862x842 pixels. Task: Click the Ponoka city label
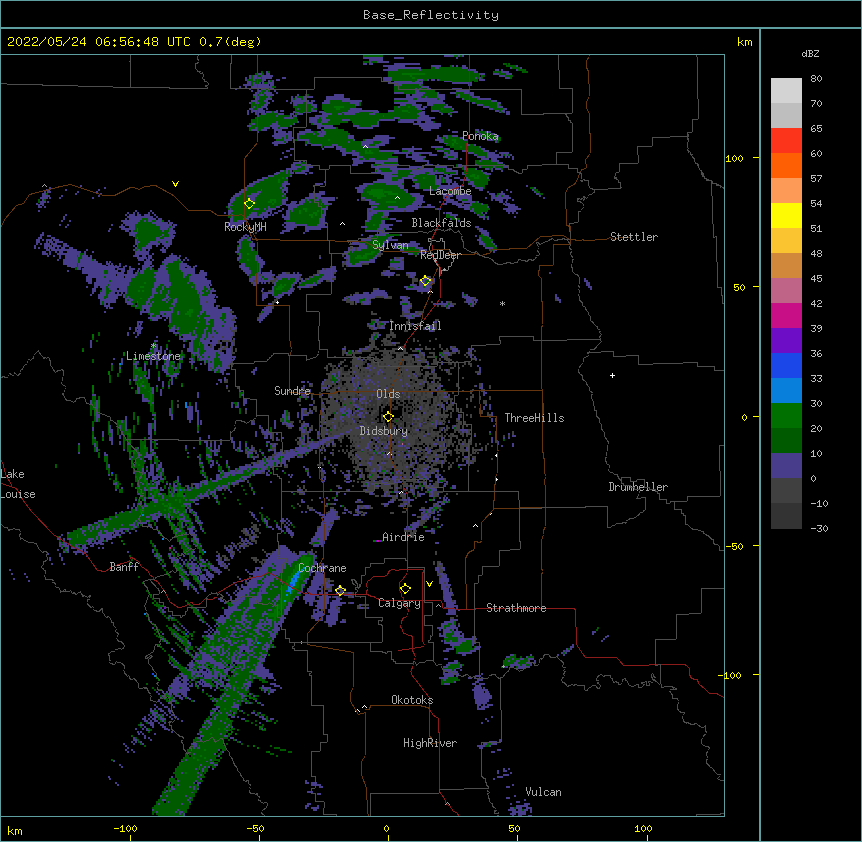(x=480, y=136)
